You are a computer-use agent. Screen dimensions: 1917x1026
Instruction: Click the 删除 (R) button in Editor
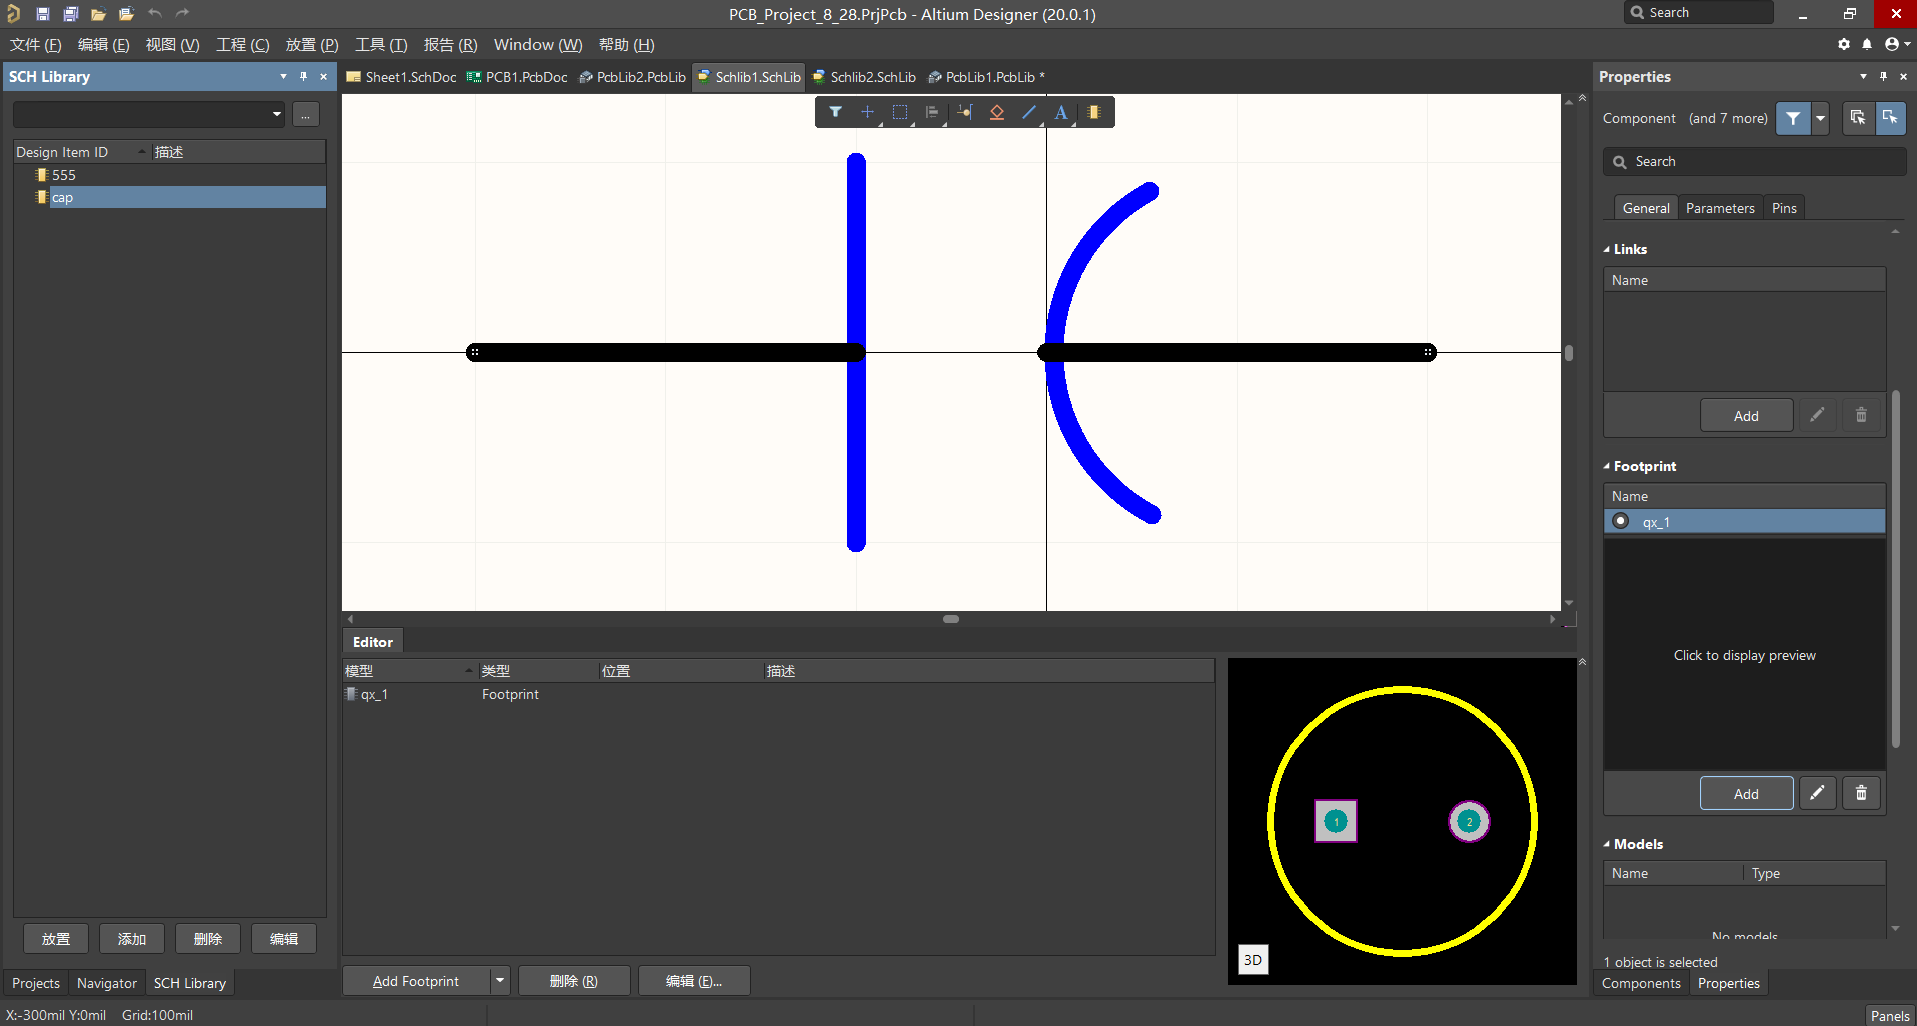[574, 981]
